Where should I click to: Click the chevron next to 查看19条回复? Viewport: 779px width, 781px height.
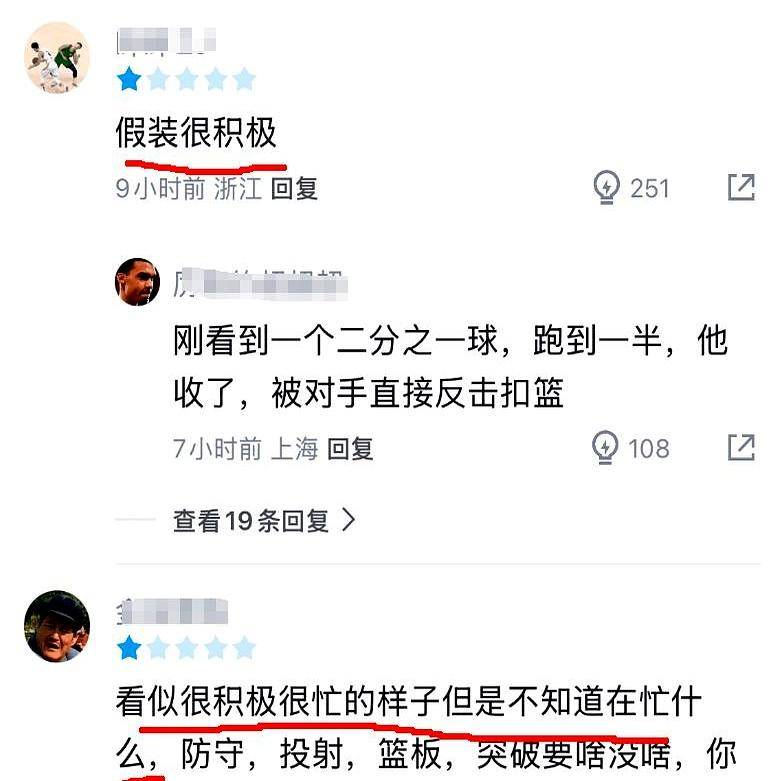click(x=349, y=520)
